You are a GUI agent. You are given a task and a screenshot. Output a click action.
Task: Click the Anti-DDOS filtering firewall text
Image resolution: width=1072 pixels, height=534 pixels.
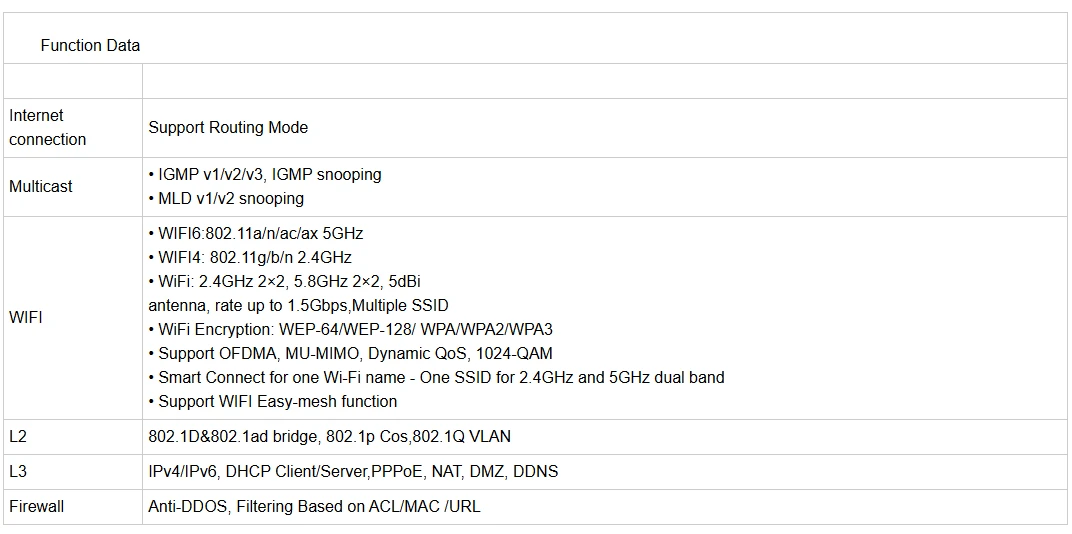[314, 507]
